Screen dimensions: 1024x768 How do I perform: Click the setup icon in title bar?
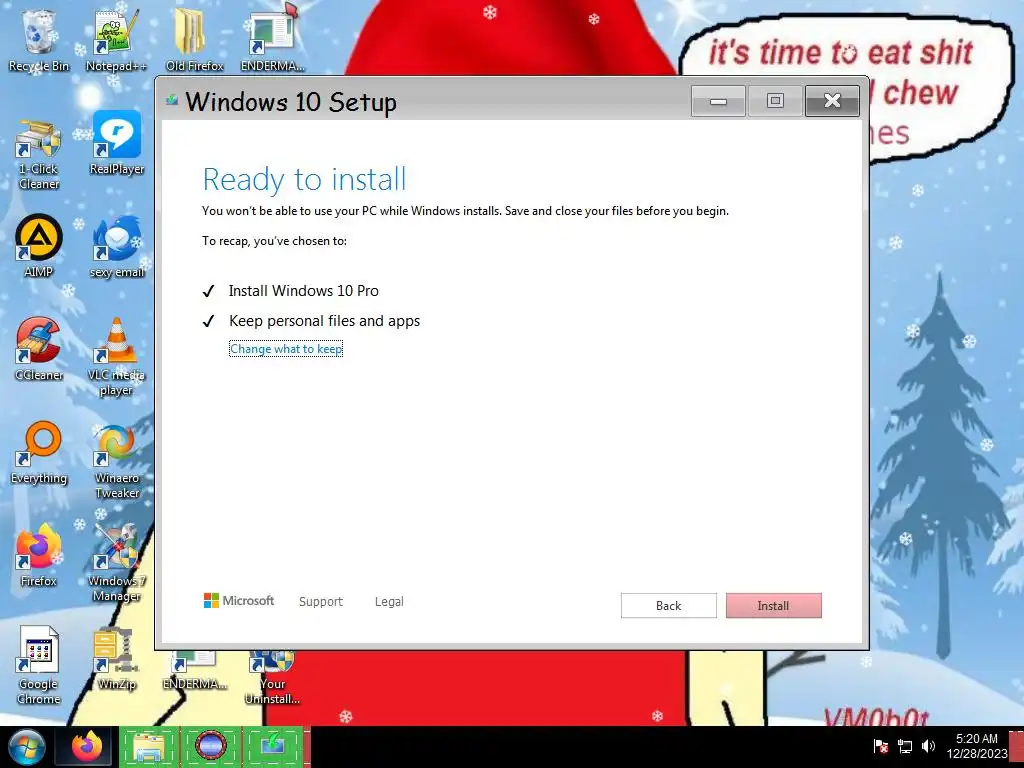click(172, 100)
